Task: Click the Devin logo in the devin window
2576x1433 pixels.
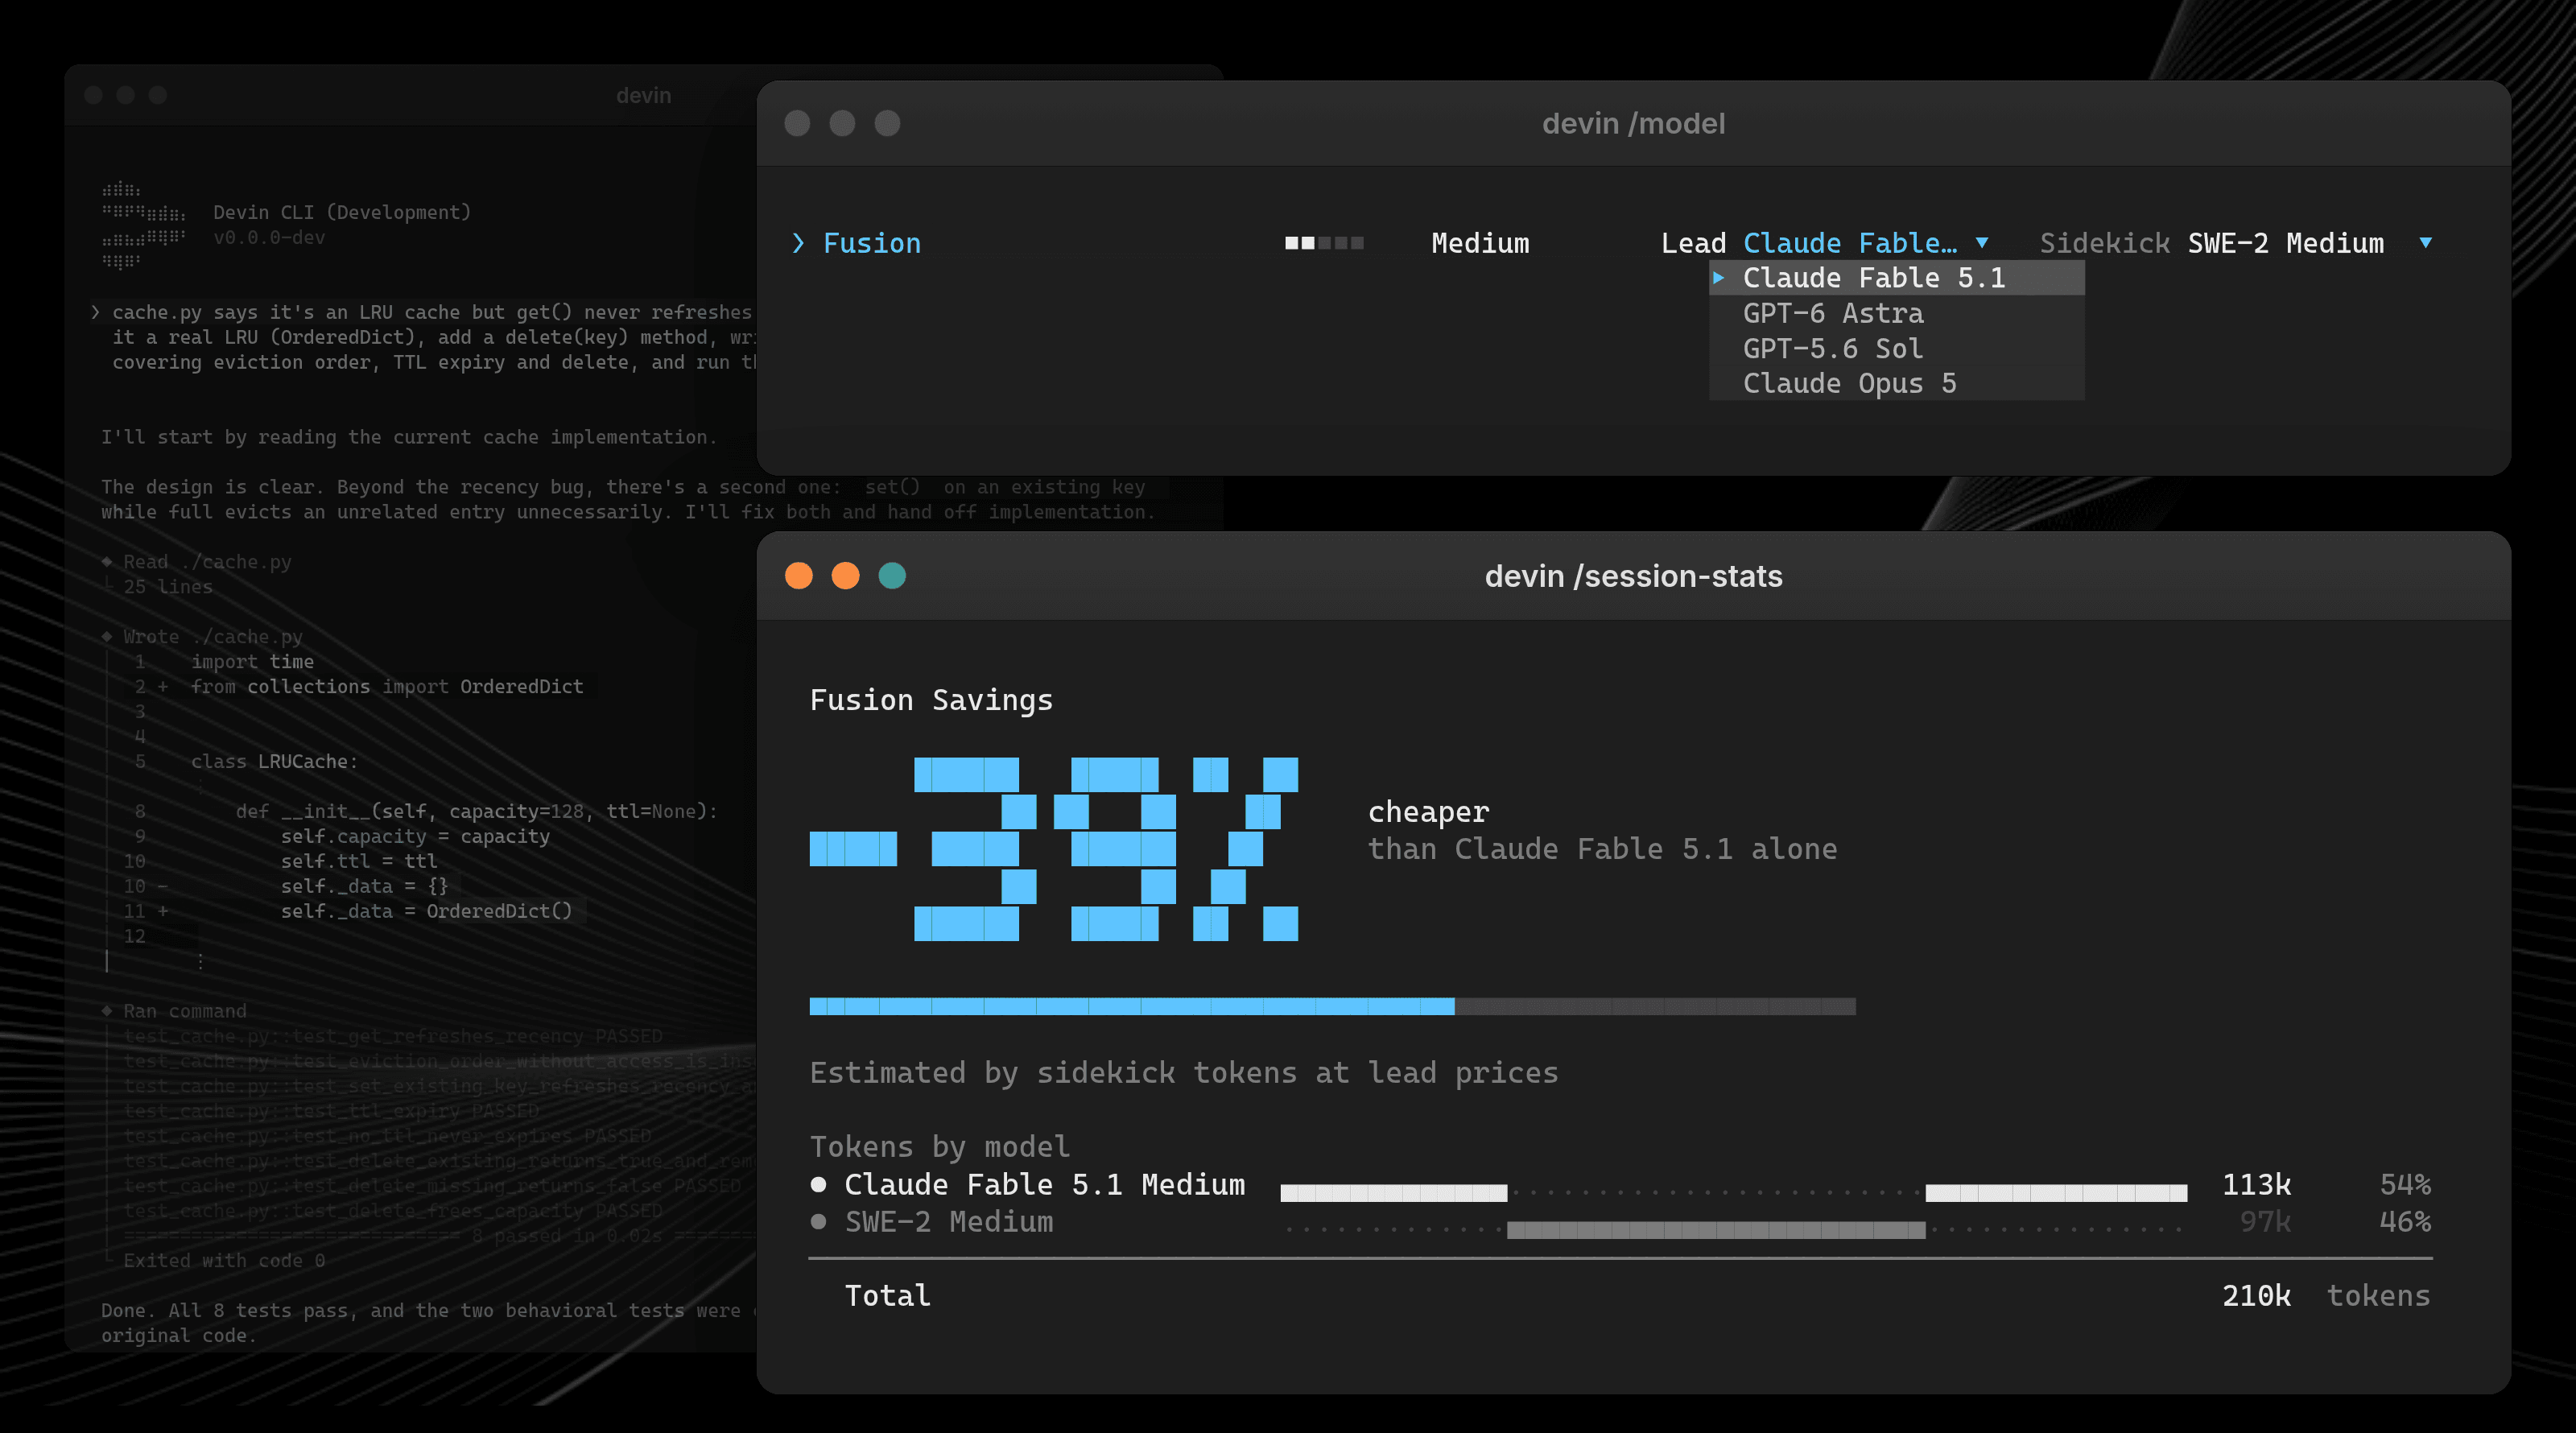Action: pos(143,225)
